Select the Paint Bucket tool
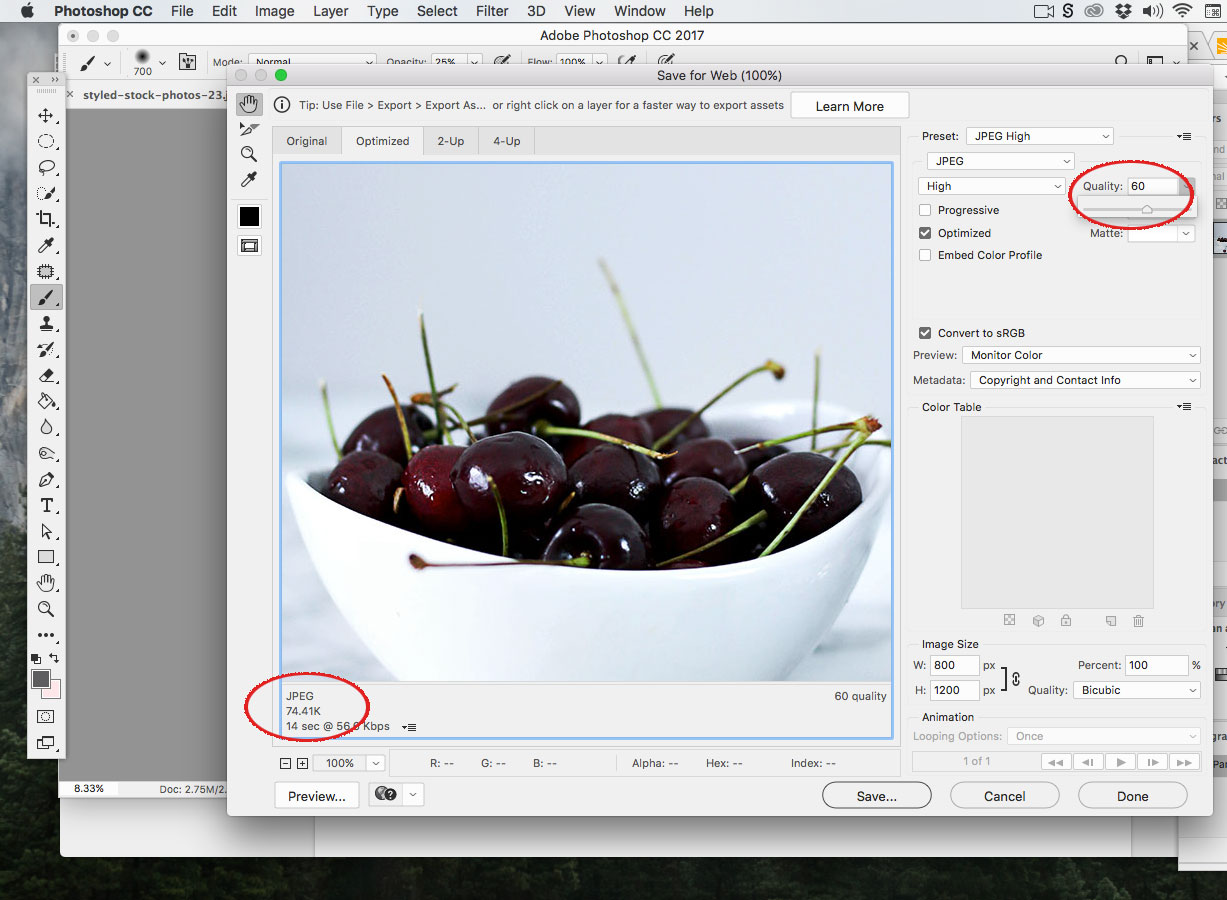Screen dimensions: 1227x900 [46, 401]
